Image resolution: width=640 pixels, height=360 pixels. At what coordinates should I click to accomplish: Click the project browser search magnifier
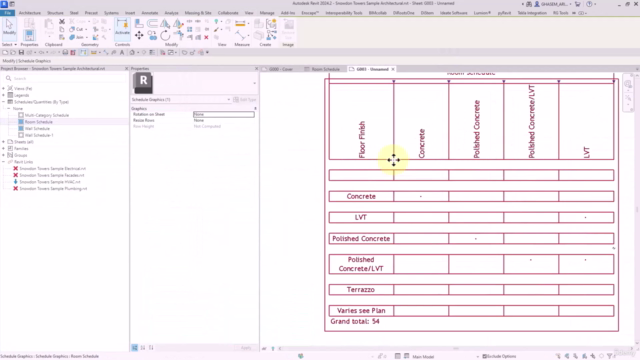pos(8,78)
